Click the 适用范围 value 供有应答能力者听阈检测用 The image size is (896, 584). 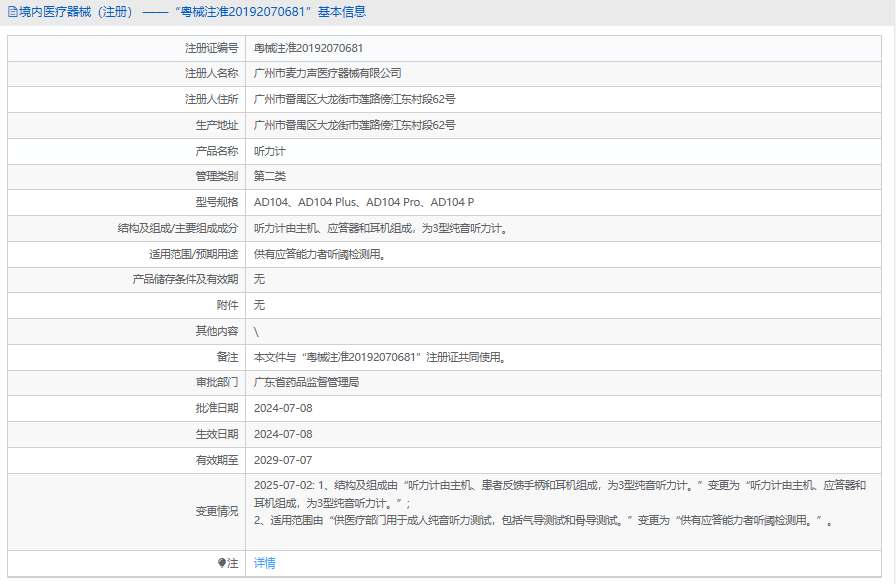click(320, 254)
